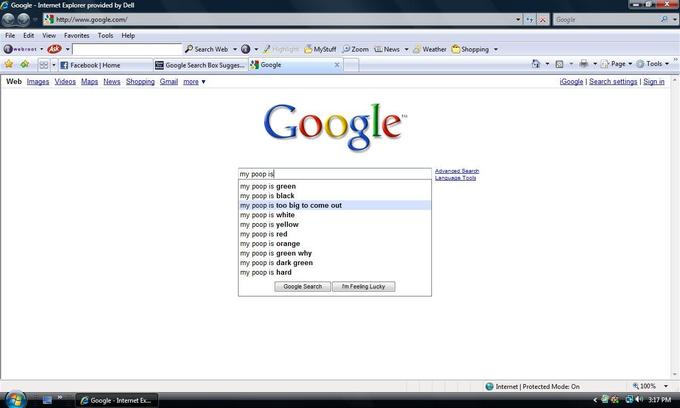
Task: Click the Google Search button
Action: click(302, 287)
